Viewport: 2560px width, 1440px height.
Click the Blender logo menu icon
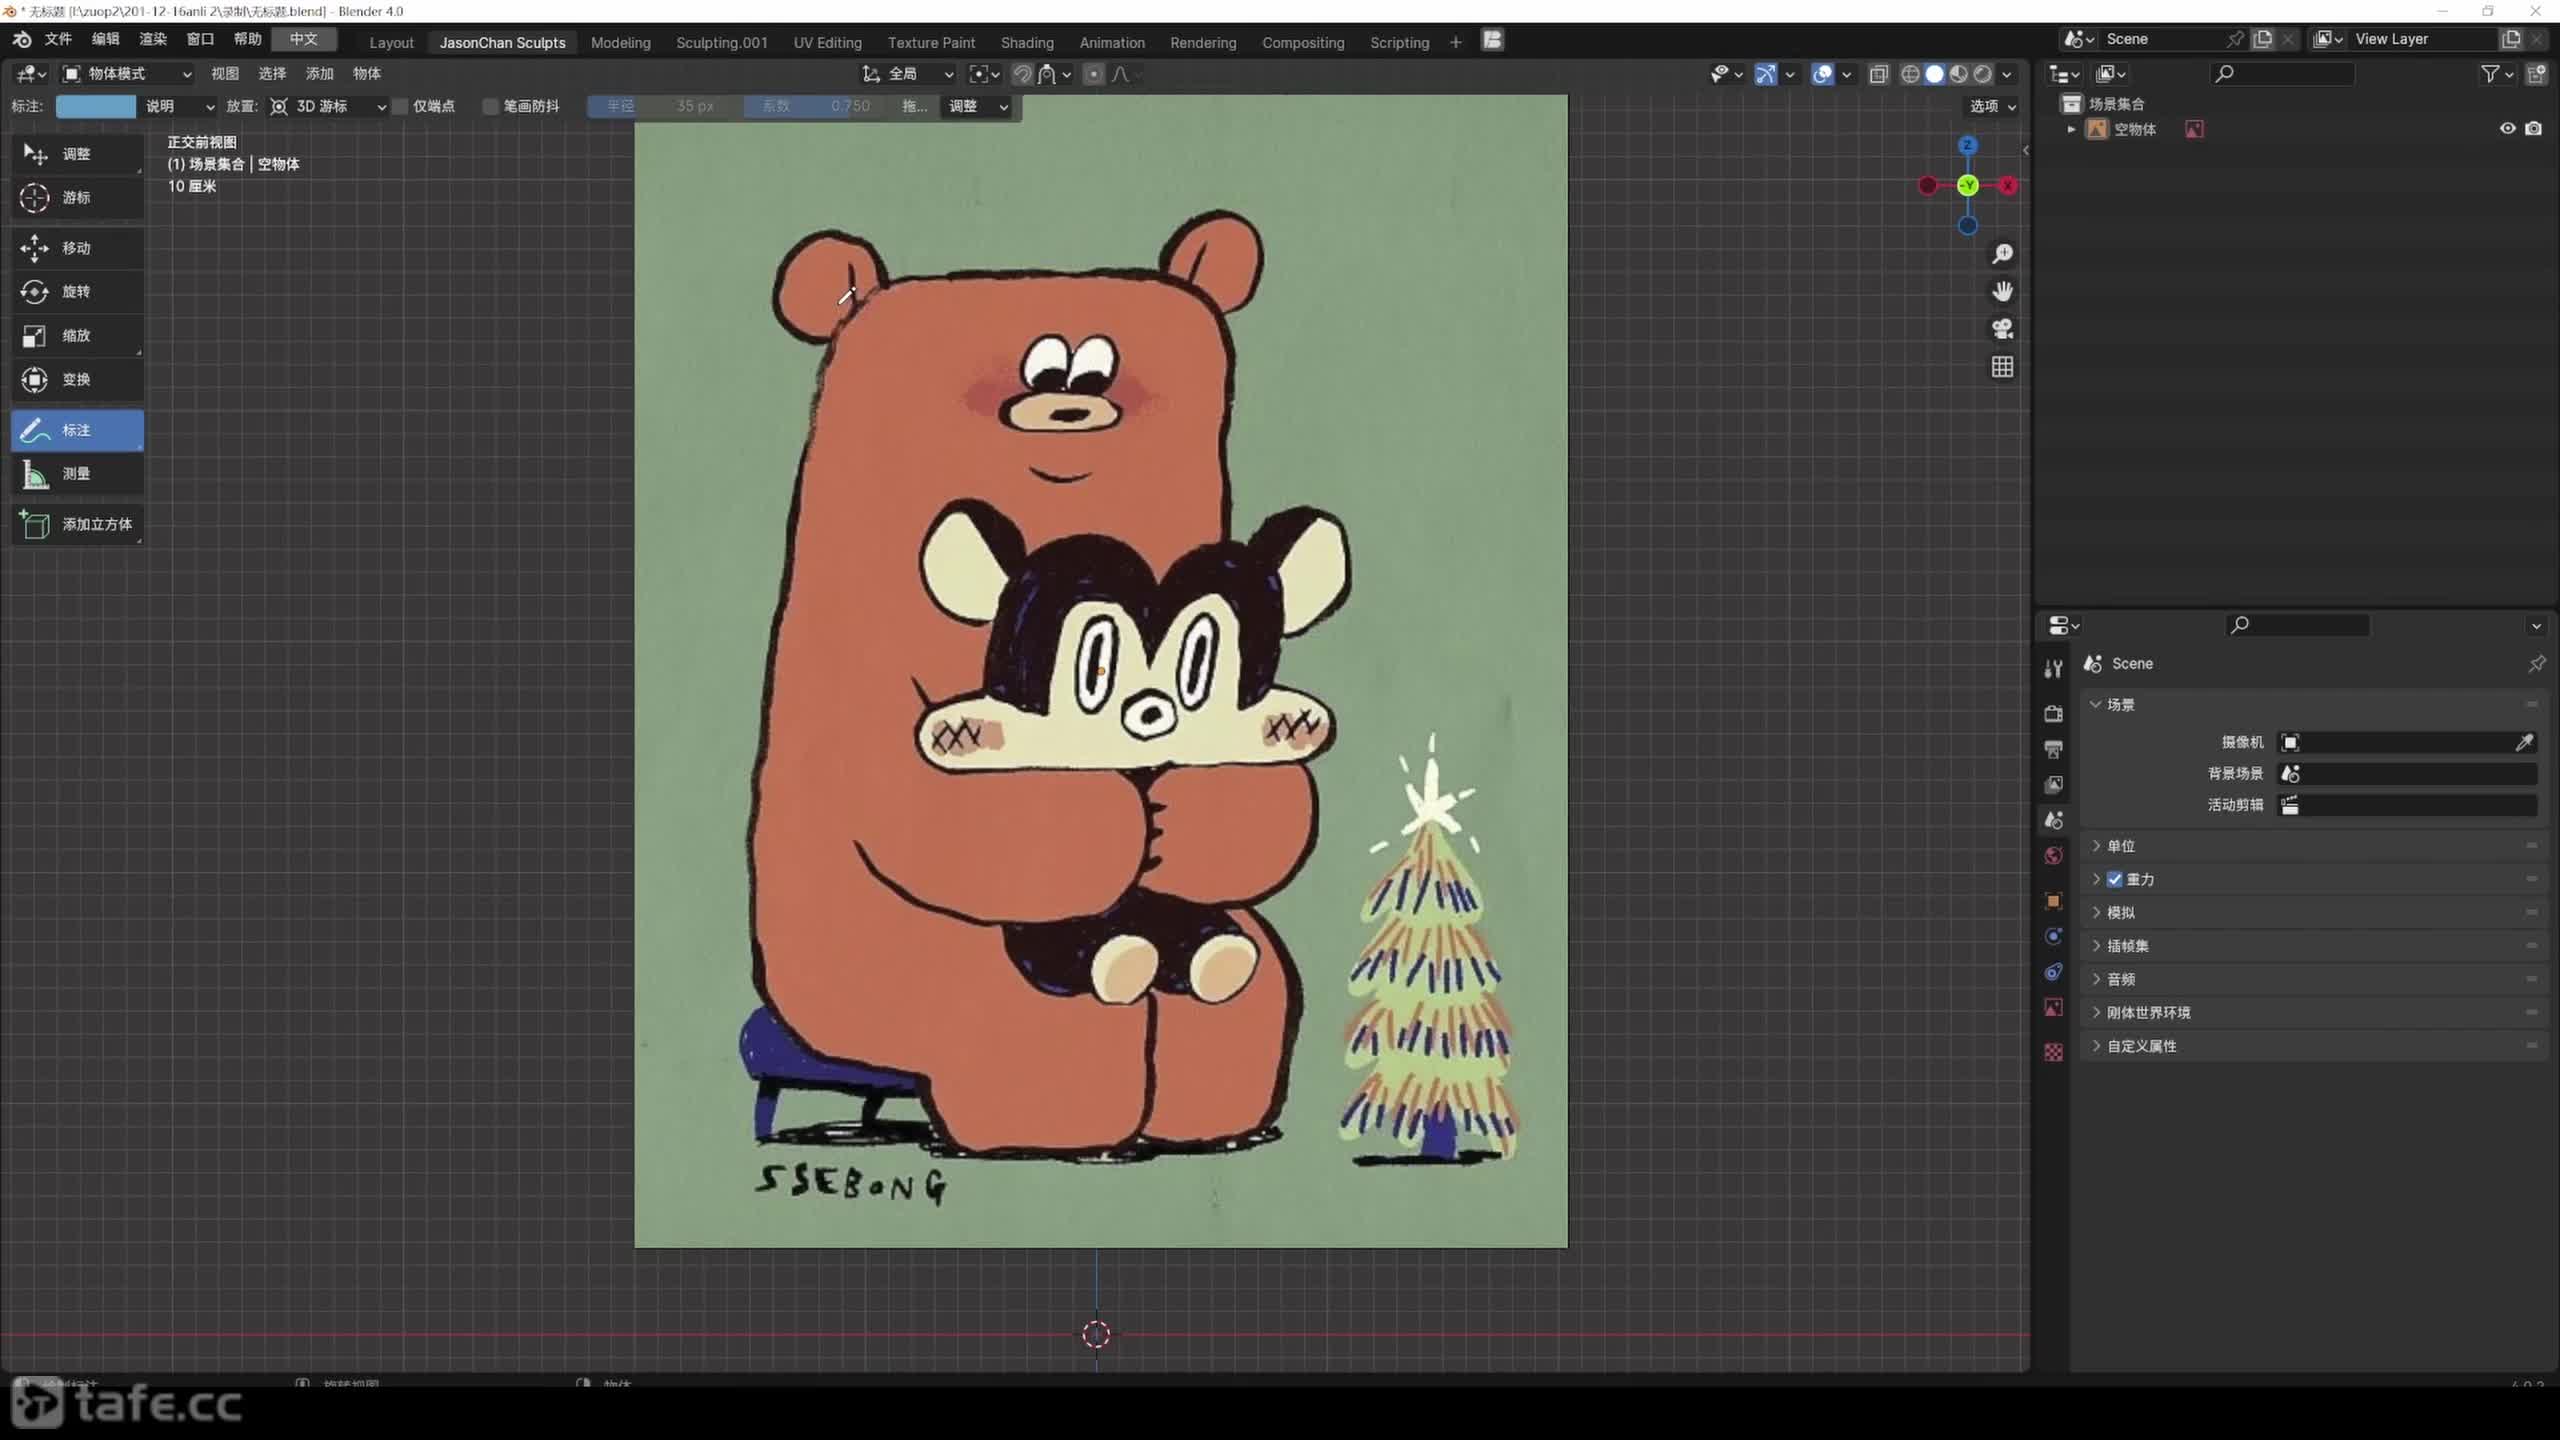click(21, 39)
